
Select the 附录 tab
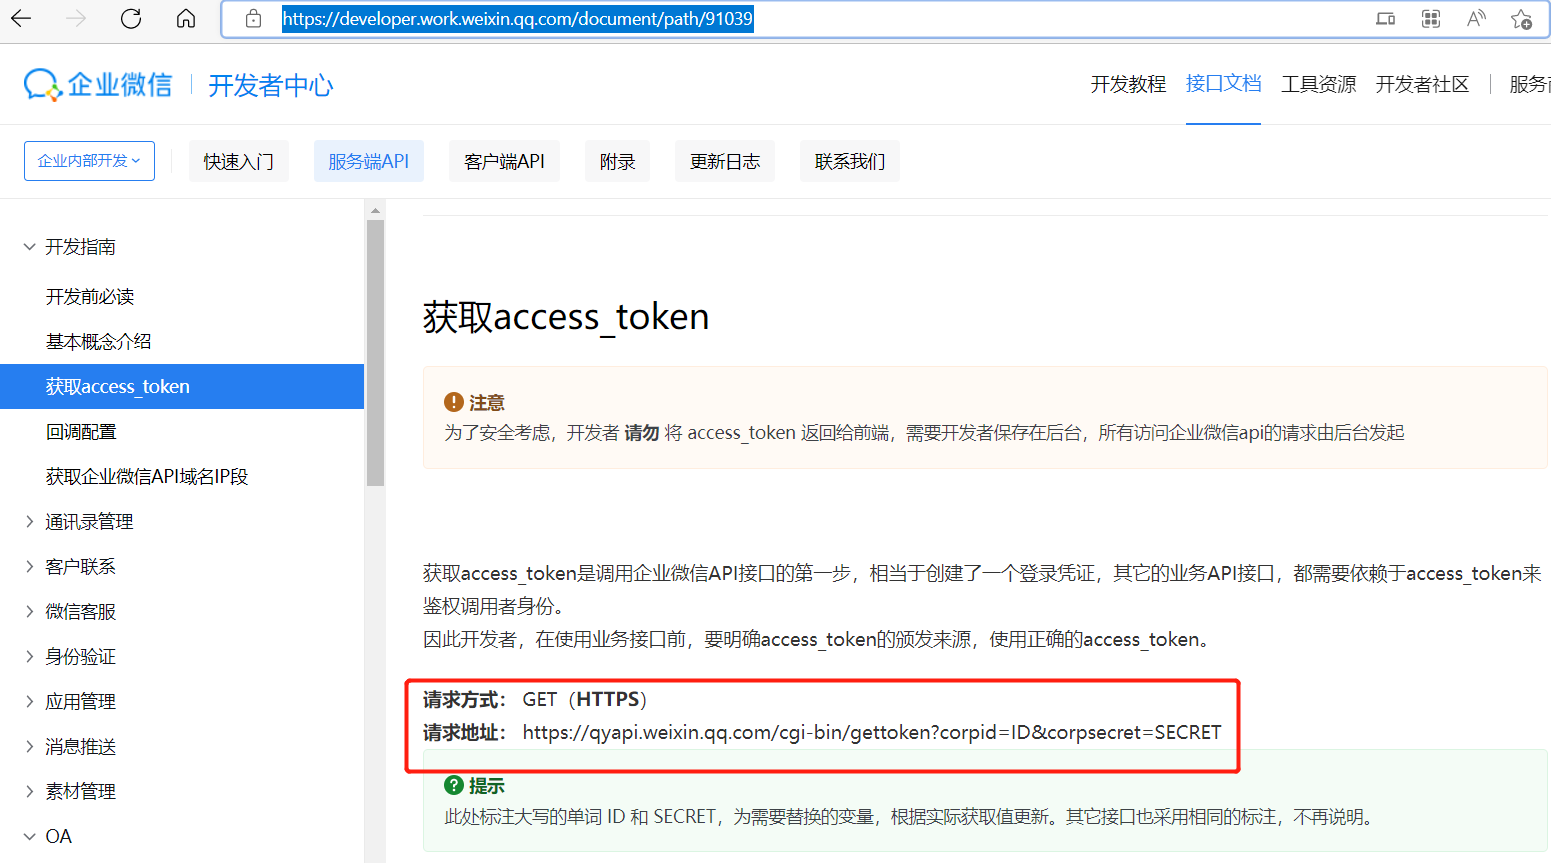(617, 160)
